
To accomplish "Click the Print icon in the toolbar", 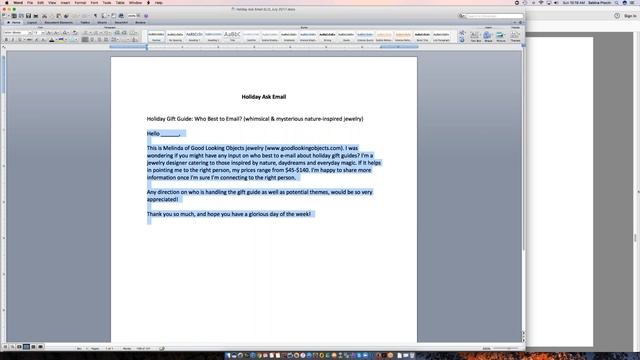I will (x=36, y=16).
